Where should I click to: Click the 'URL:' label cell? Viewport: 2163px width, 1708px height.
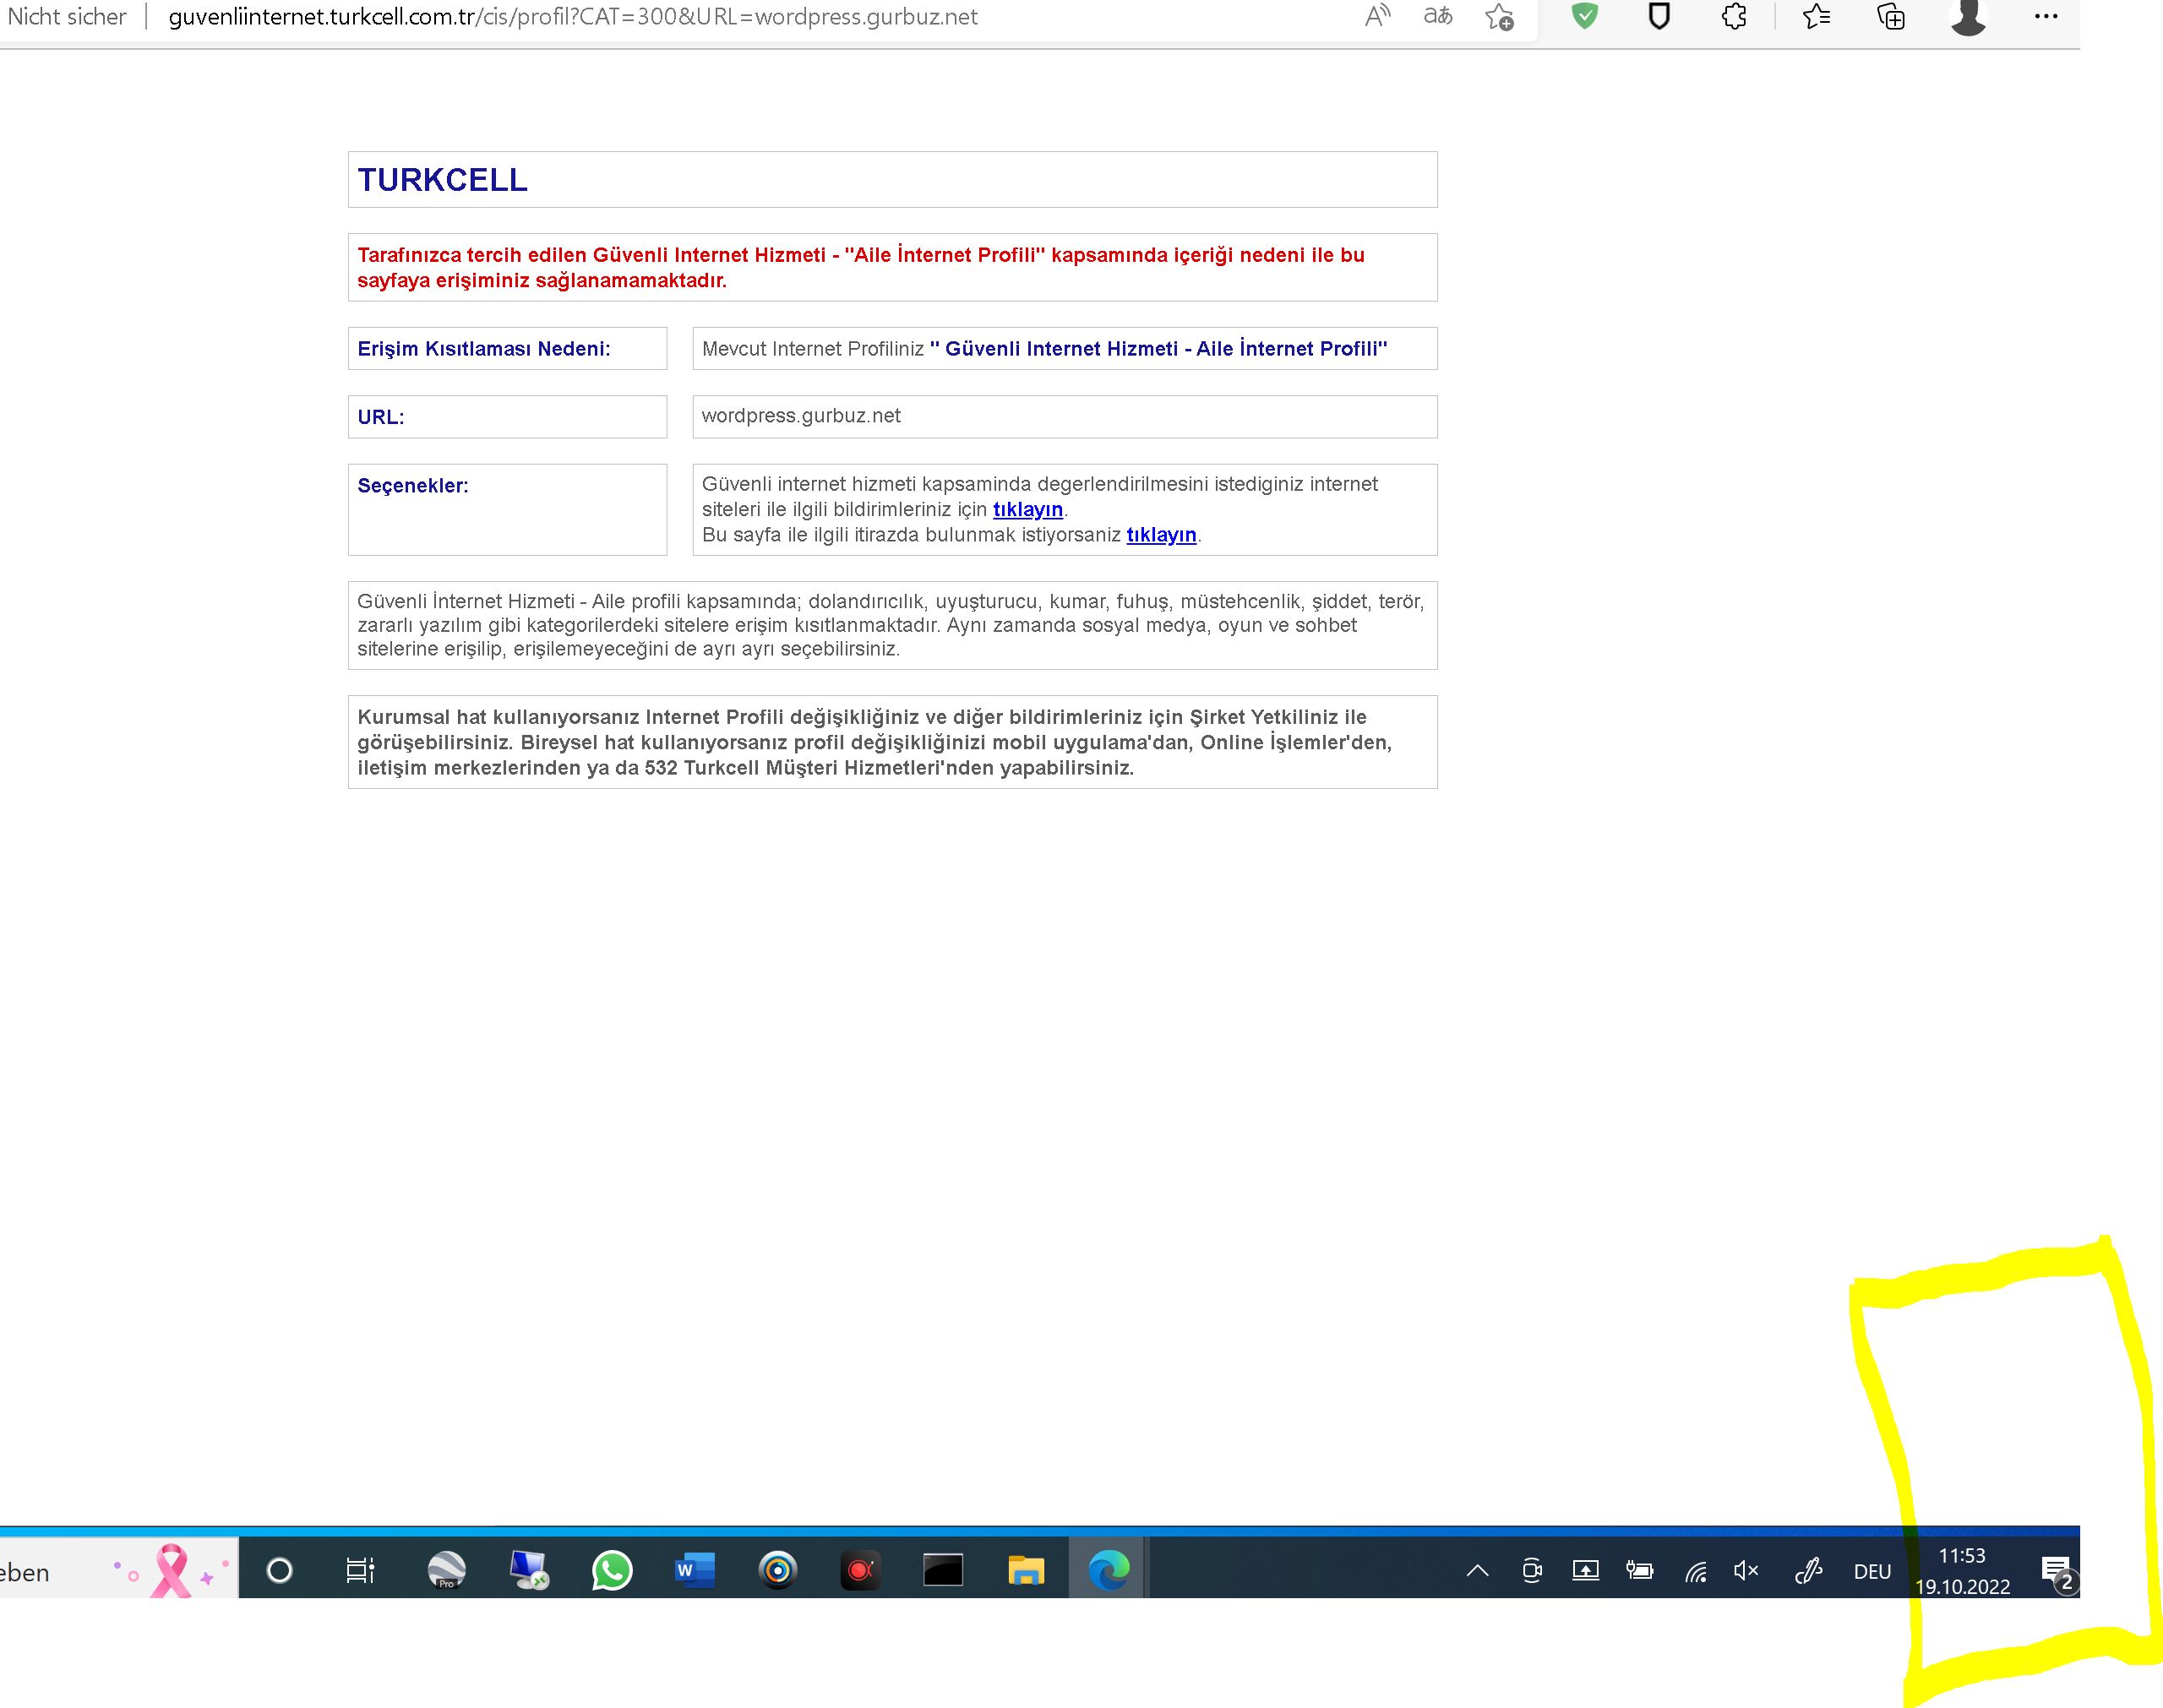tap(507, 417)
